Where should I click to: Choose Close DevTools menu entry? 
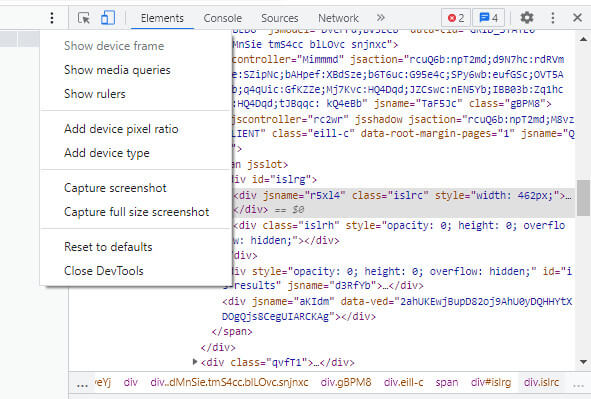[x=136, y=271]
